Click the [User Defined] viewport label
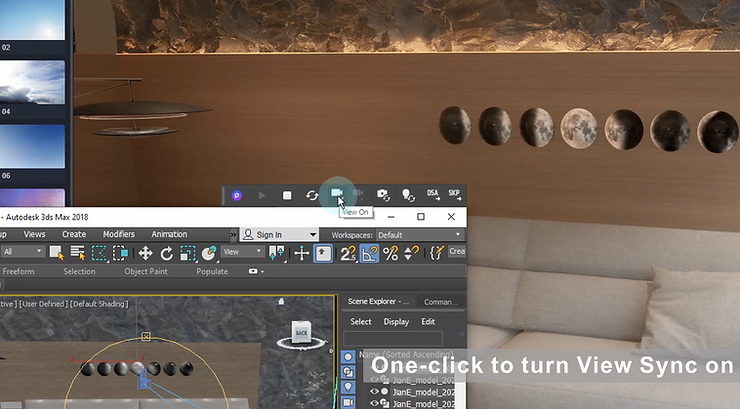The height and width of the screenshot is (409, 740). (x=44, y=304)
